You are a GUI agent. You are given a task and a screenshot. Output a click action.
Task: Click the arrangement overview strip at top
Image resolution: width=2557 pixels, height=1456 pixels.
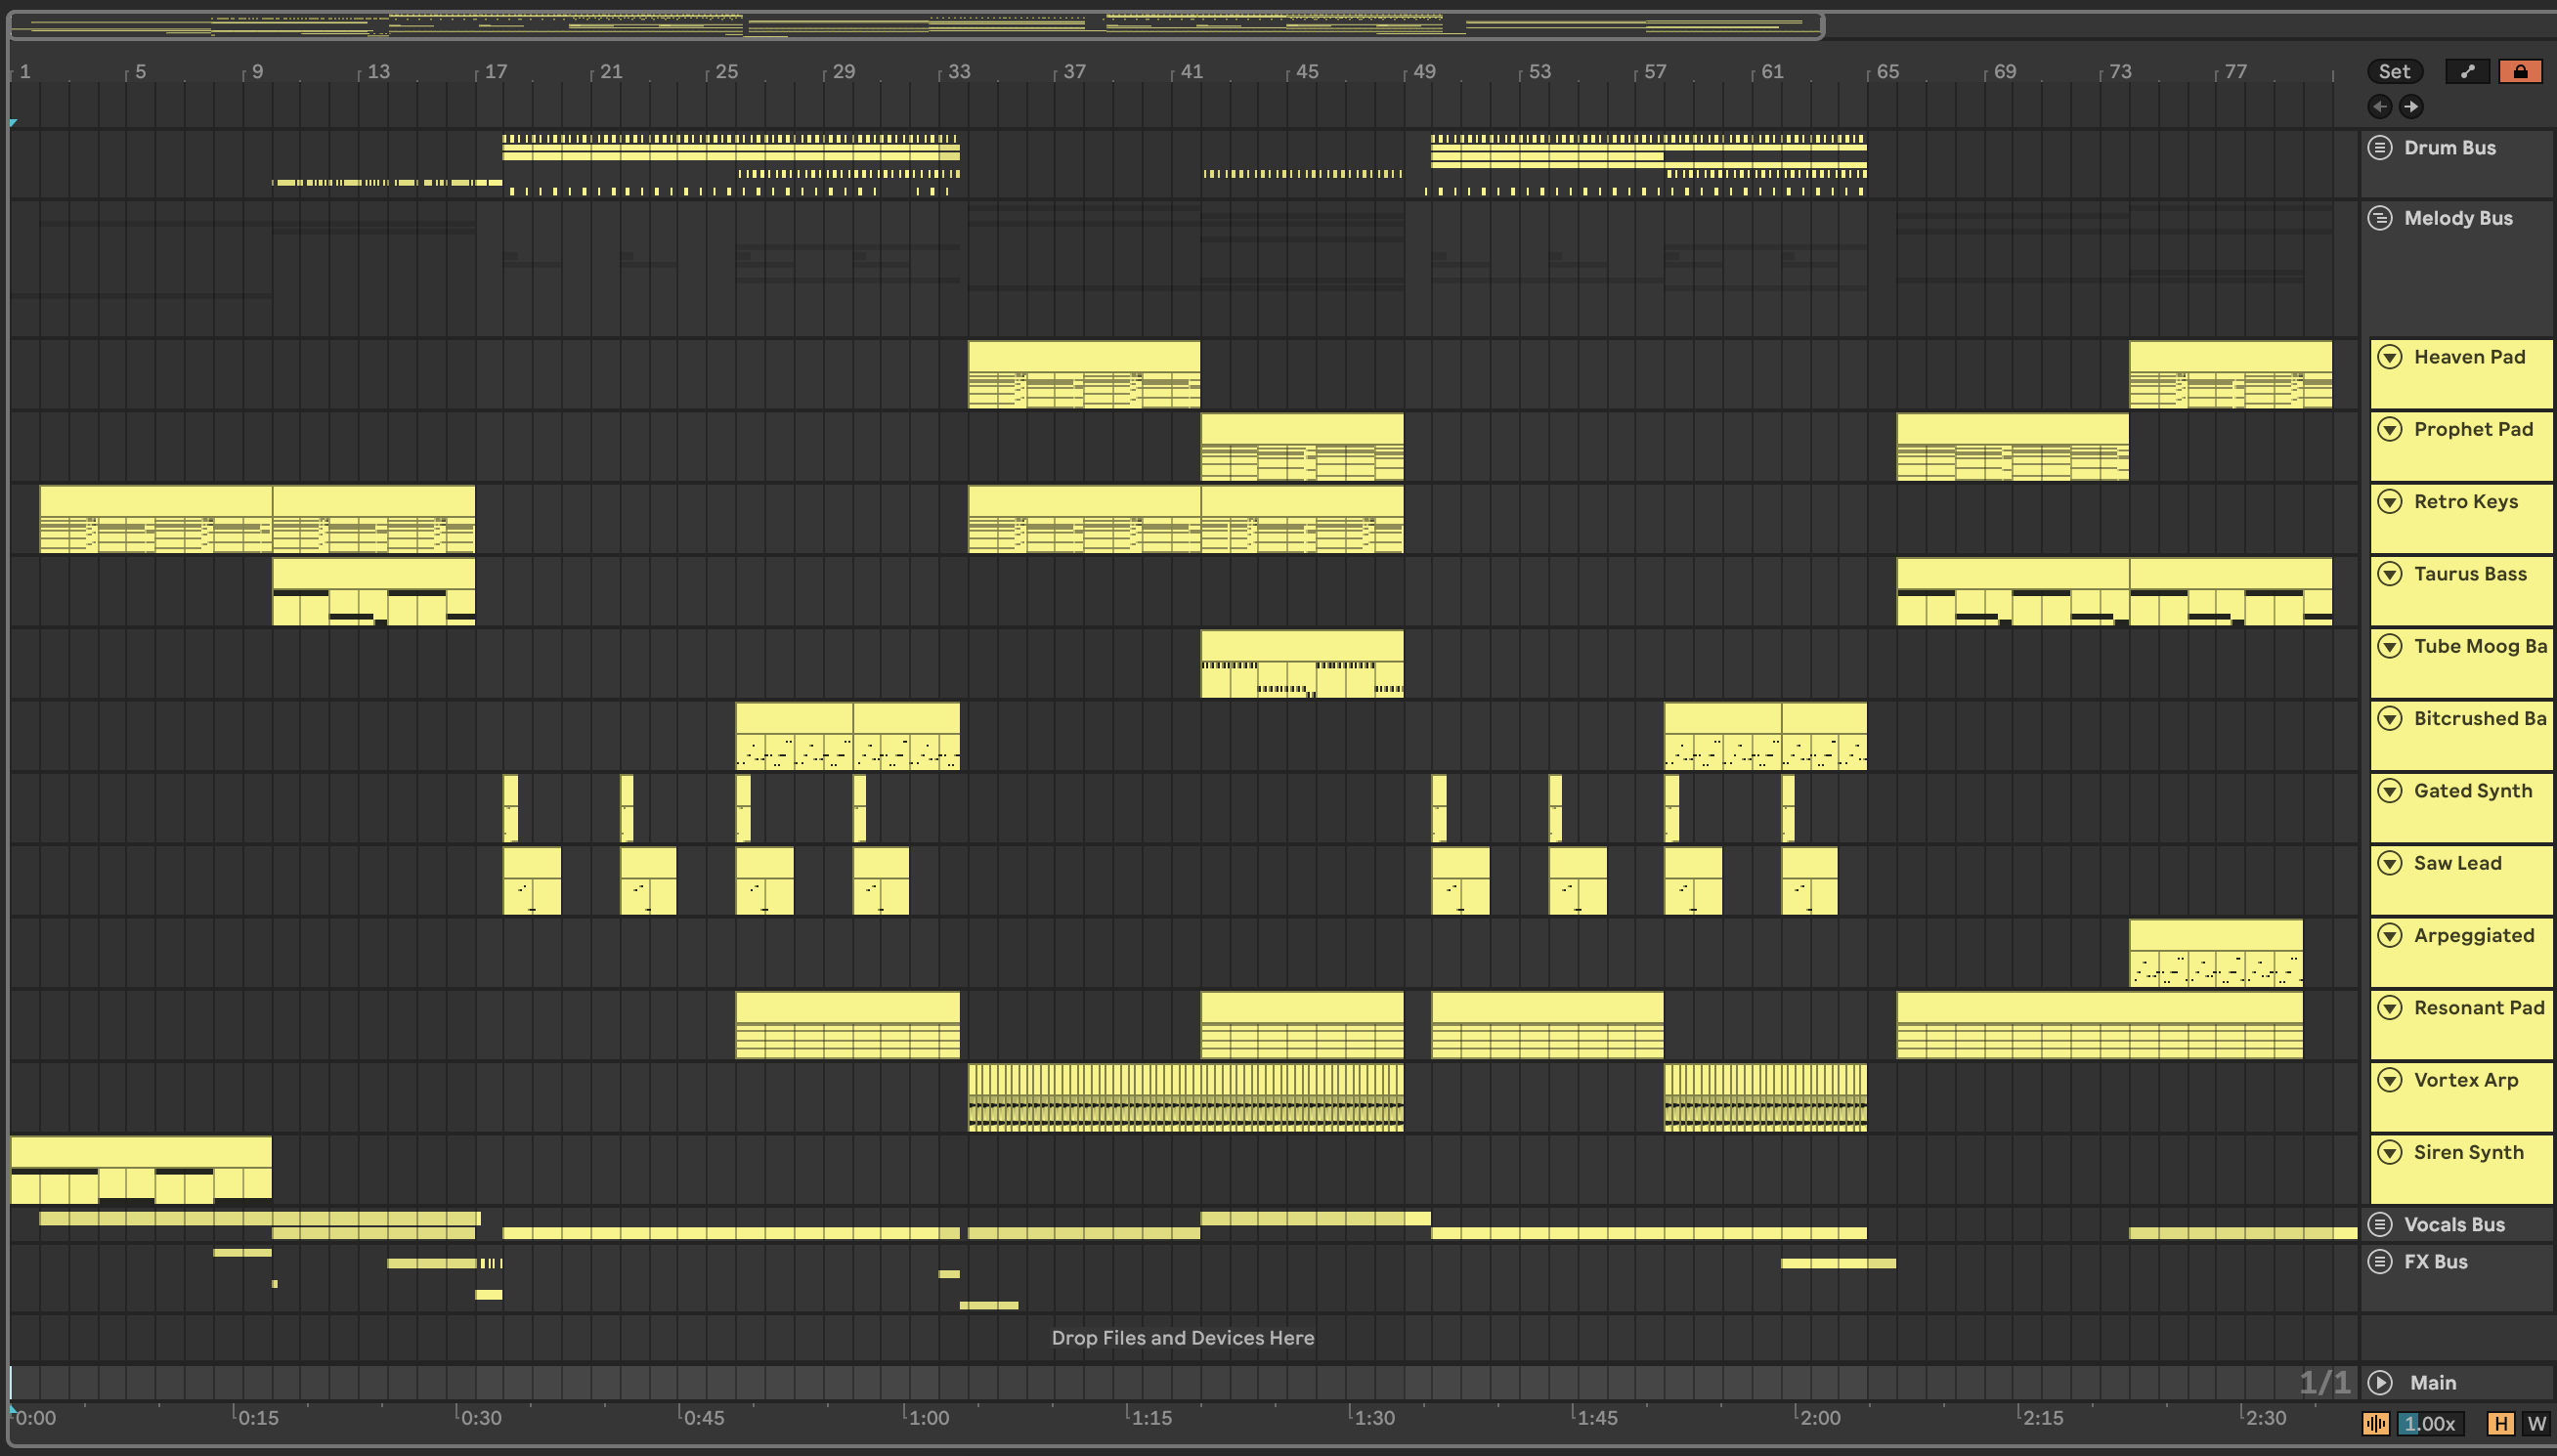click(916, 24)
